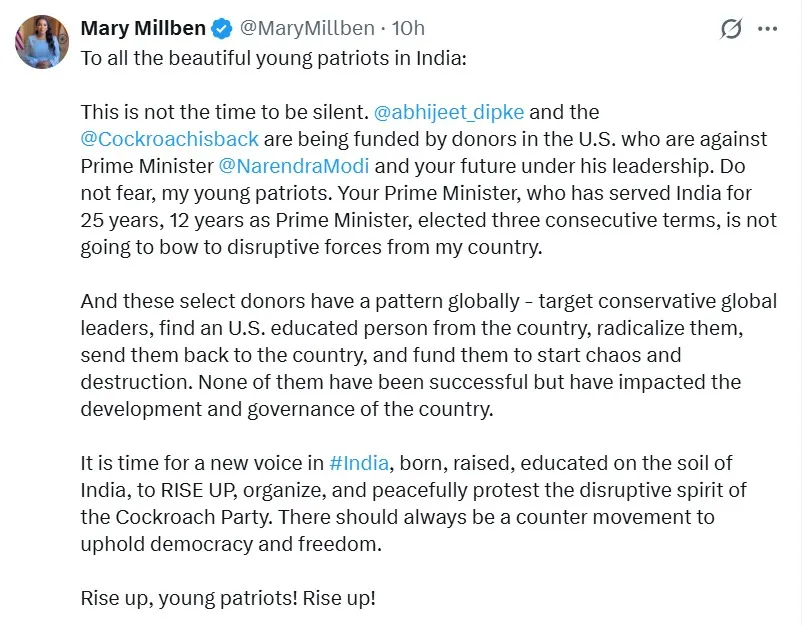Viewport: 802px width, 625px height.
Task: Click the phrase 'development and governance of the country'
Action: 286,409
